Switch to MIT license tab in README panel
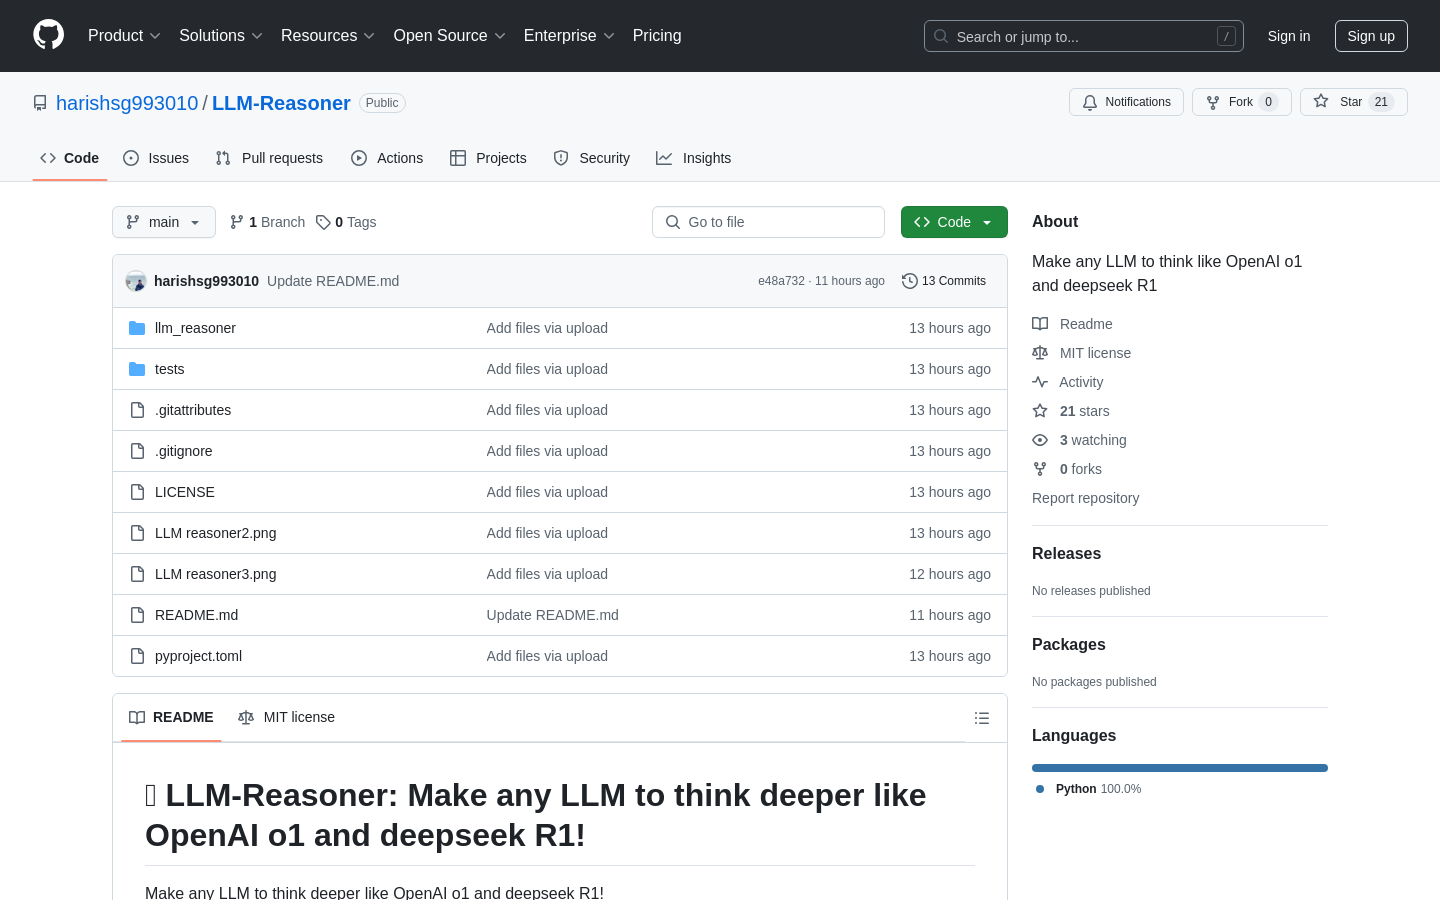The image size is (1440, 900). click(286, 717)
